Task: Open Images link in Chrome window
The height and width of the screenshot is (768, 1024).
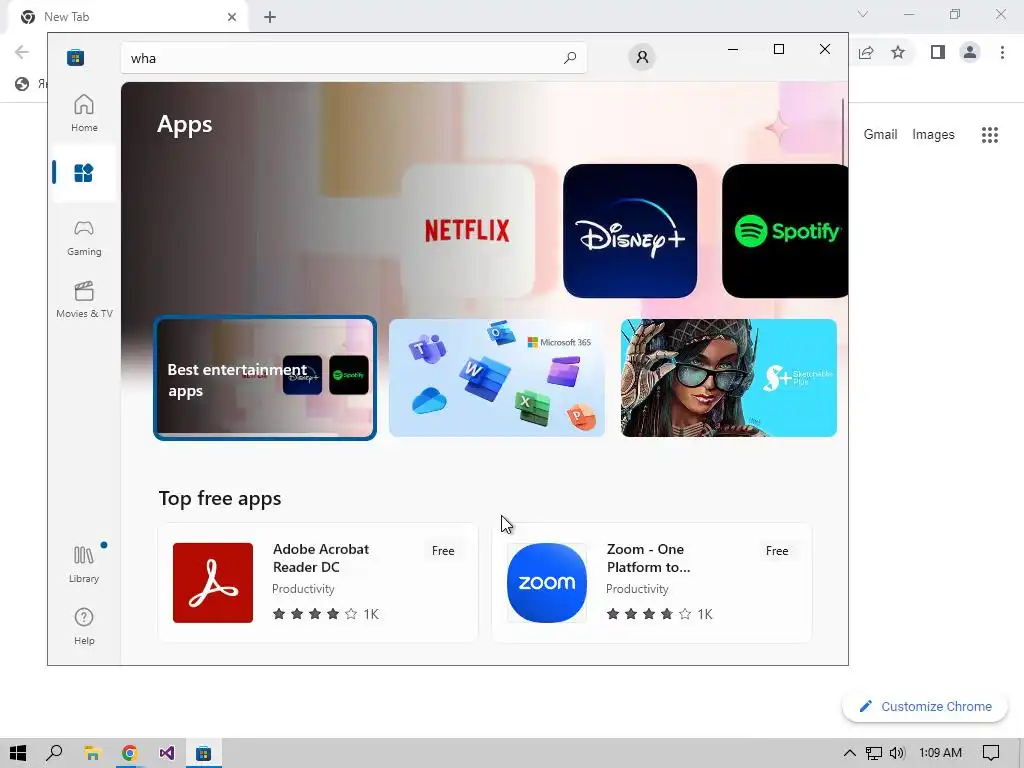Action: 933,135
